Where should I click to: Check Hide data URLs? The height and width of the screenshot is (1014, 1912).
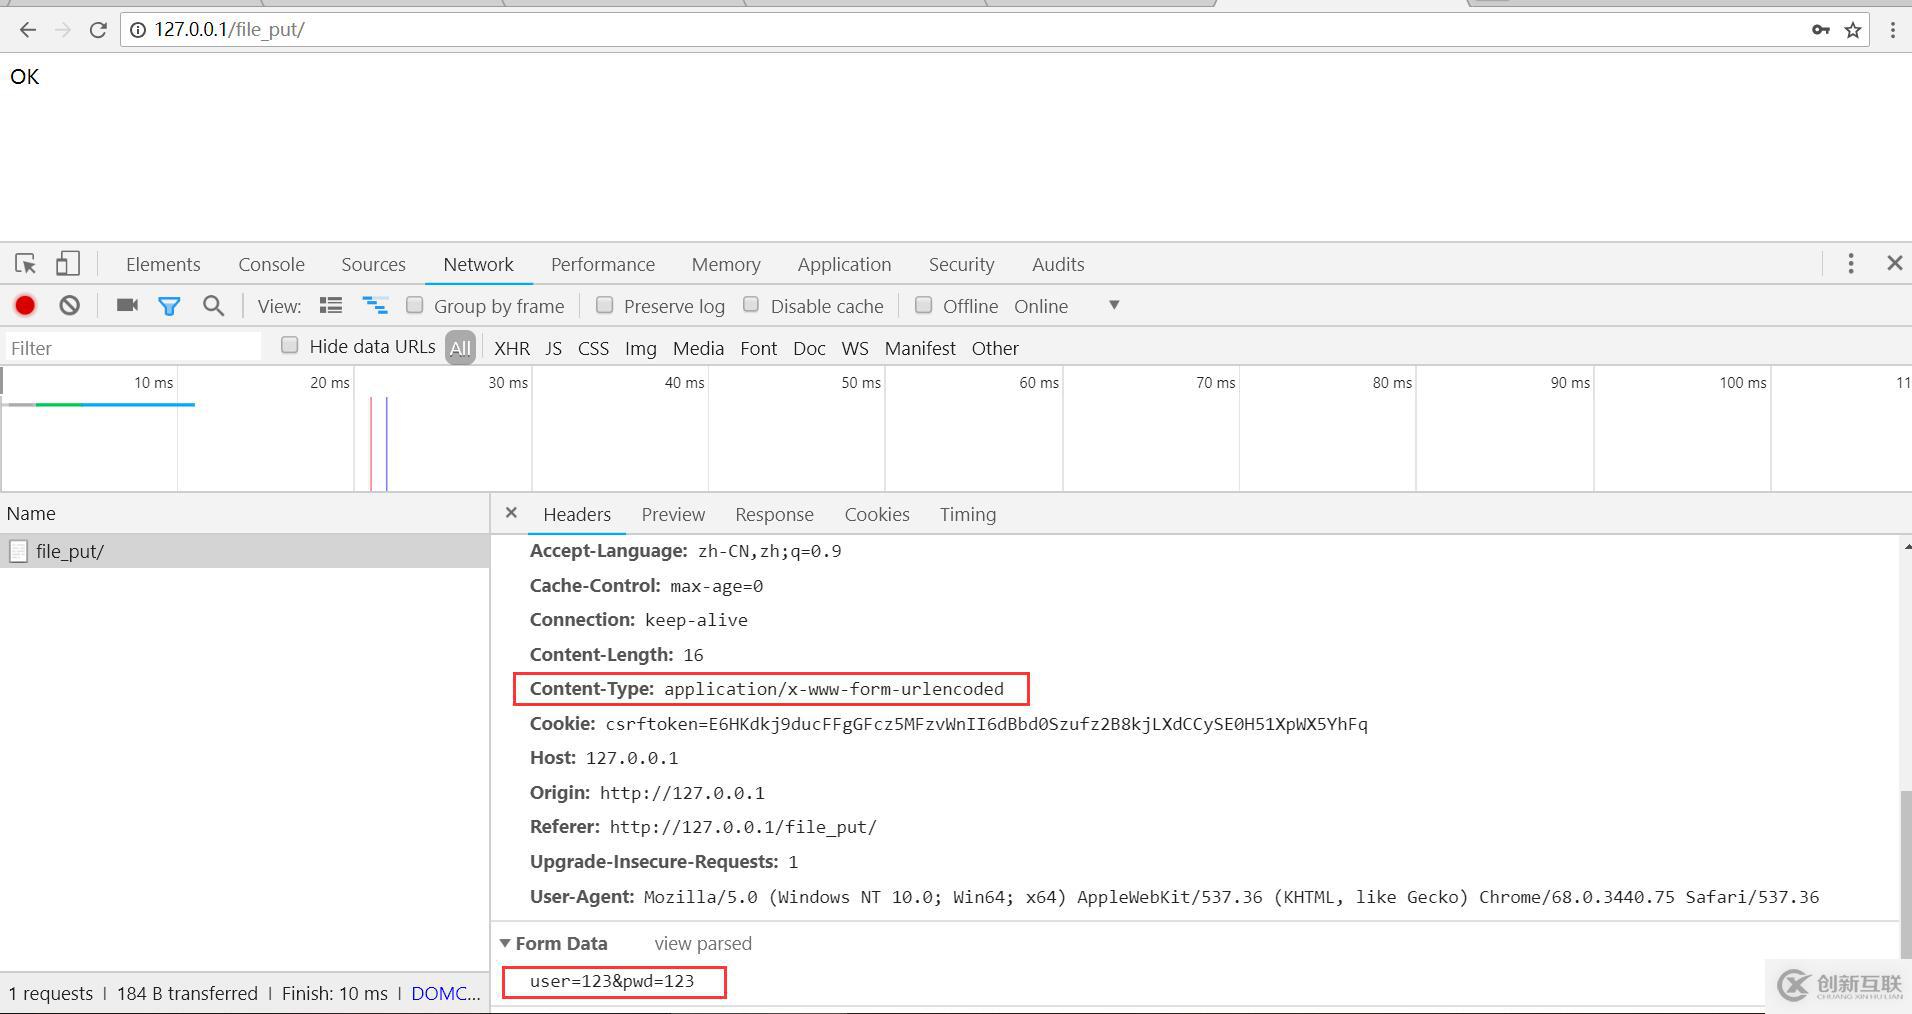(x=290, y=346)
